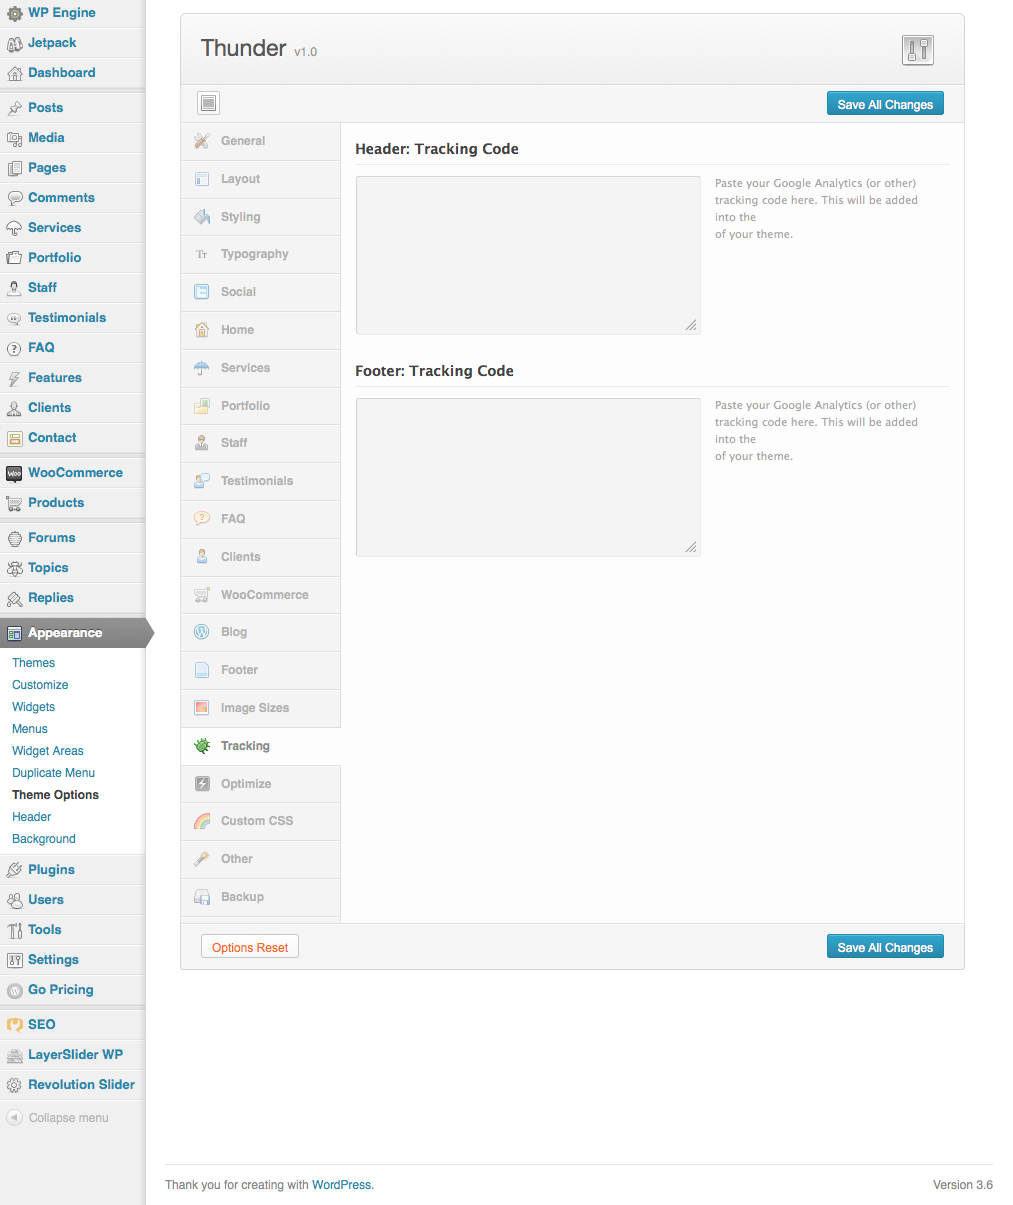1013x1205 pixels.
Task: Click the Tracking bug icon
Action: coord(202,746)
